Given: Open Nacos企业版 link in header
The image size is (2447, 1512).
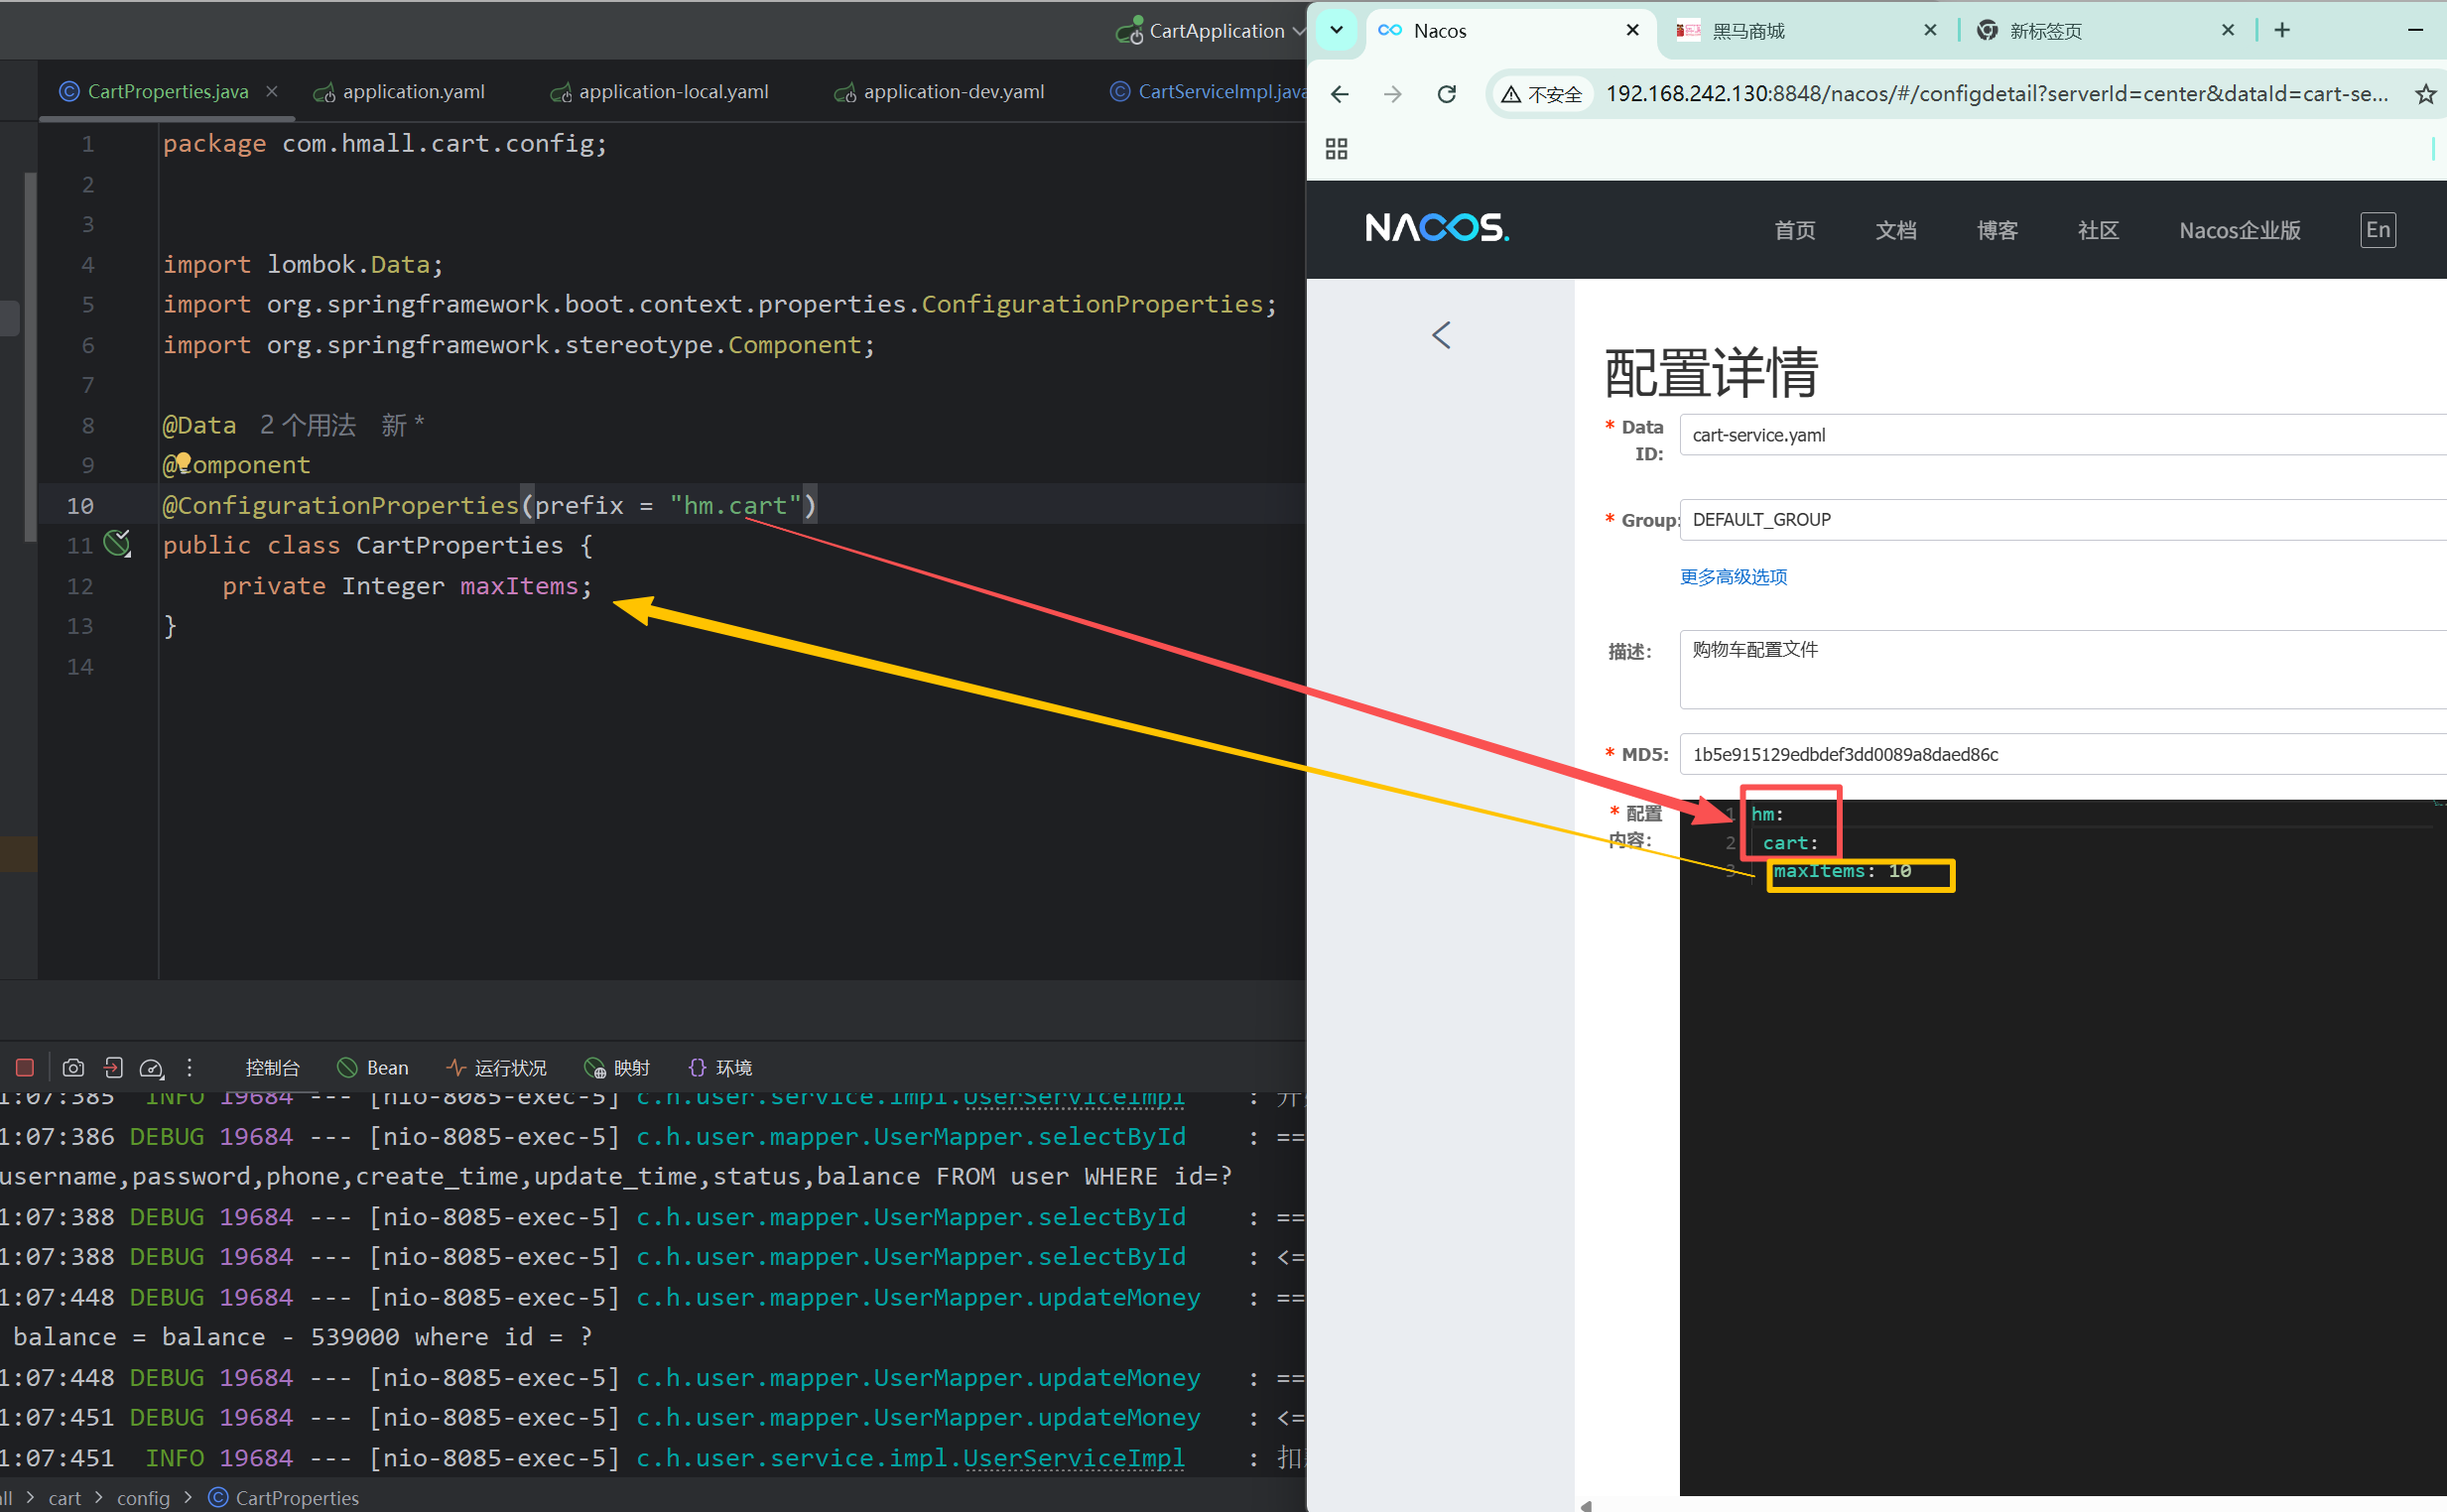Looking at the screenshot, I should click(2239, 230).
